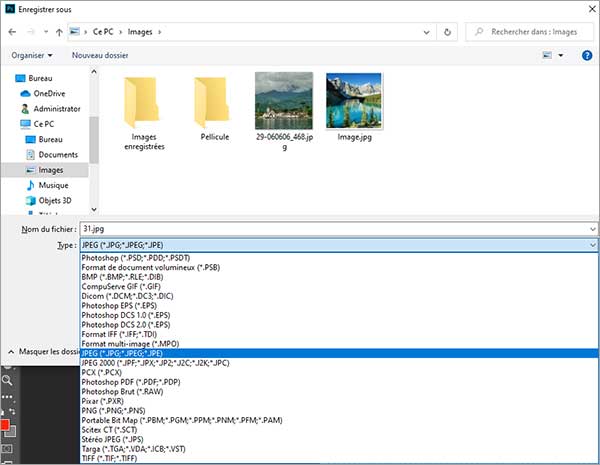Click OneDrive in the navigation pane
Image resolution: width=600 pixels, height=465 pixels.
[x=49, y=93]
